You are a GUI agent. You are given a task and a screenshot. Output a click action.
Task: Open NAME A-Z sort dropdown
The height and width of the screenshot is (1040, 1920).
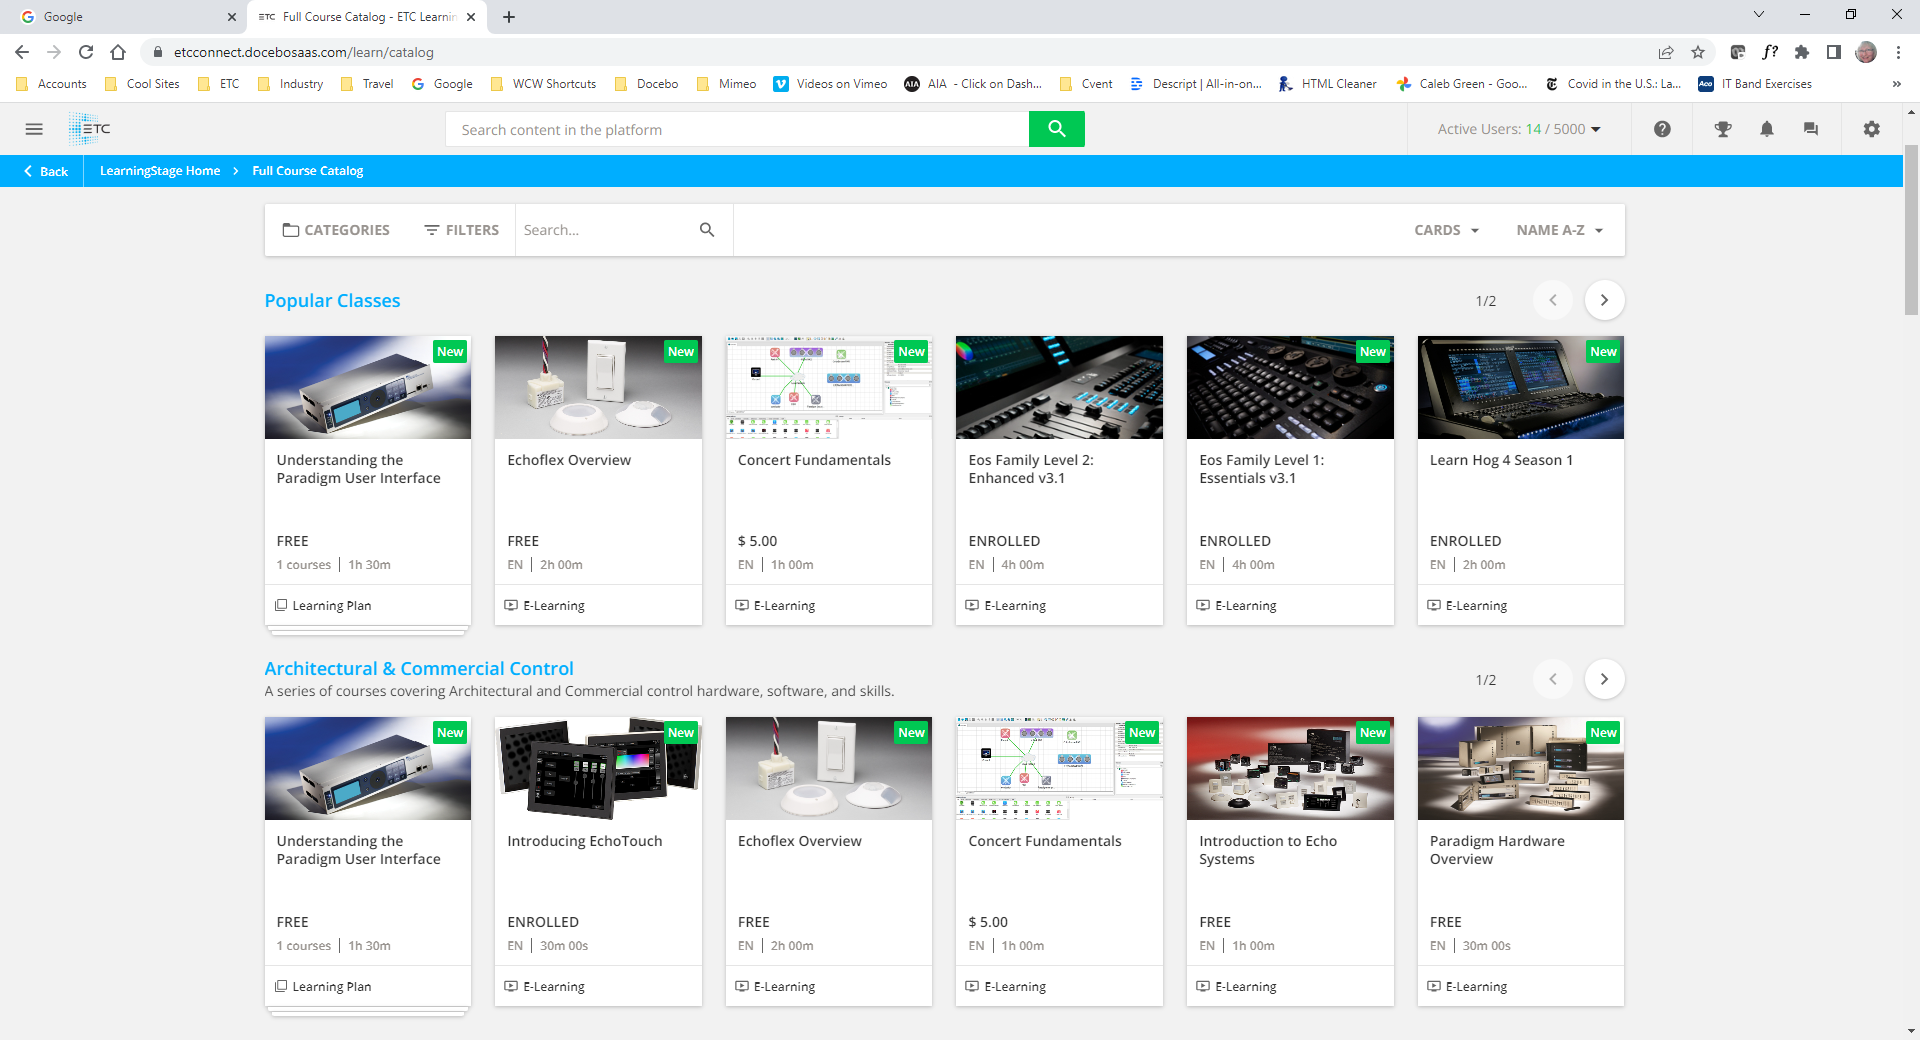pos(1560,230)
